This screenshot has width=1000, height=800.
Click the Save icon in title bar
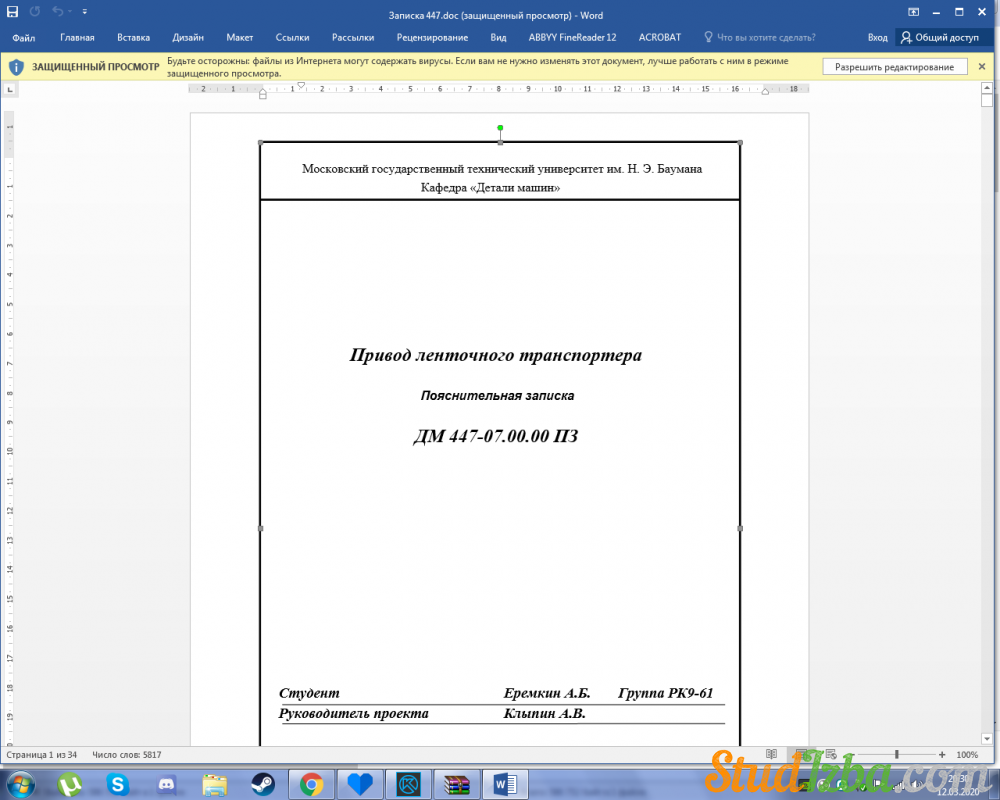12,12
